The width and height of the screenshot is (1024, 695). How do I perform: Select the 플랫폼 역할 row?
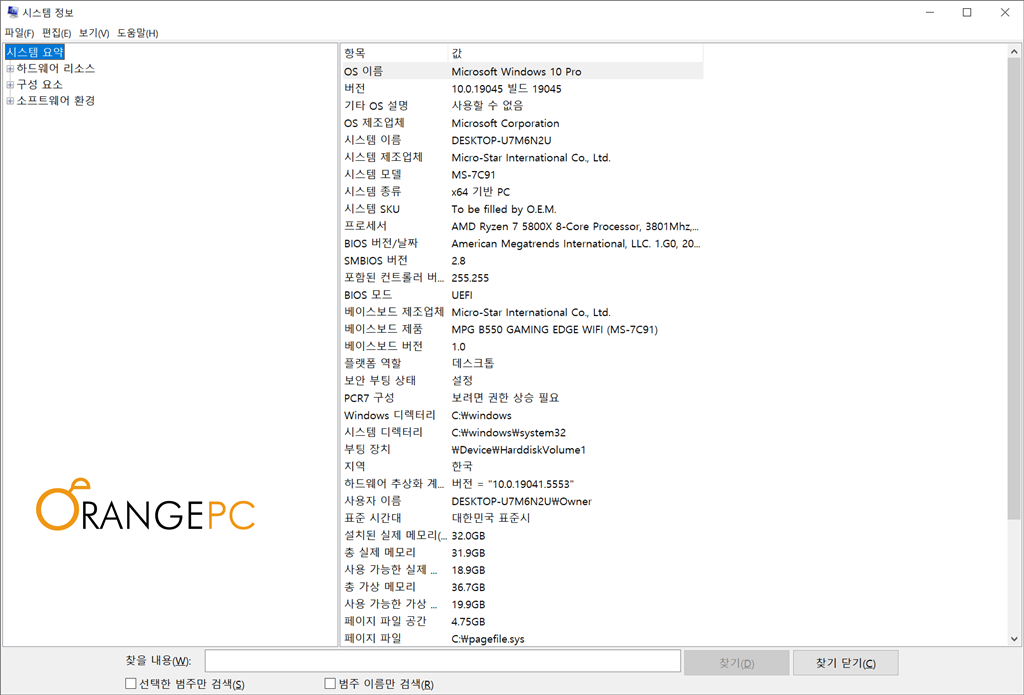click(522, 364)
